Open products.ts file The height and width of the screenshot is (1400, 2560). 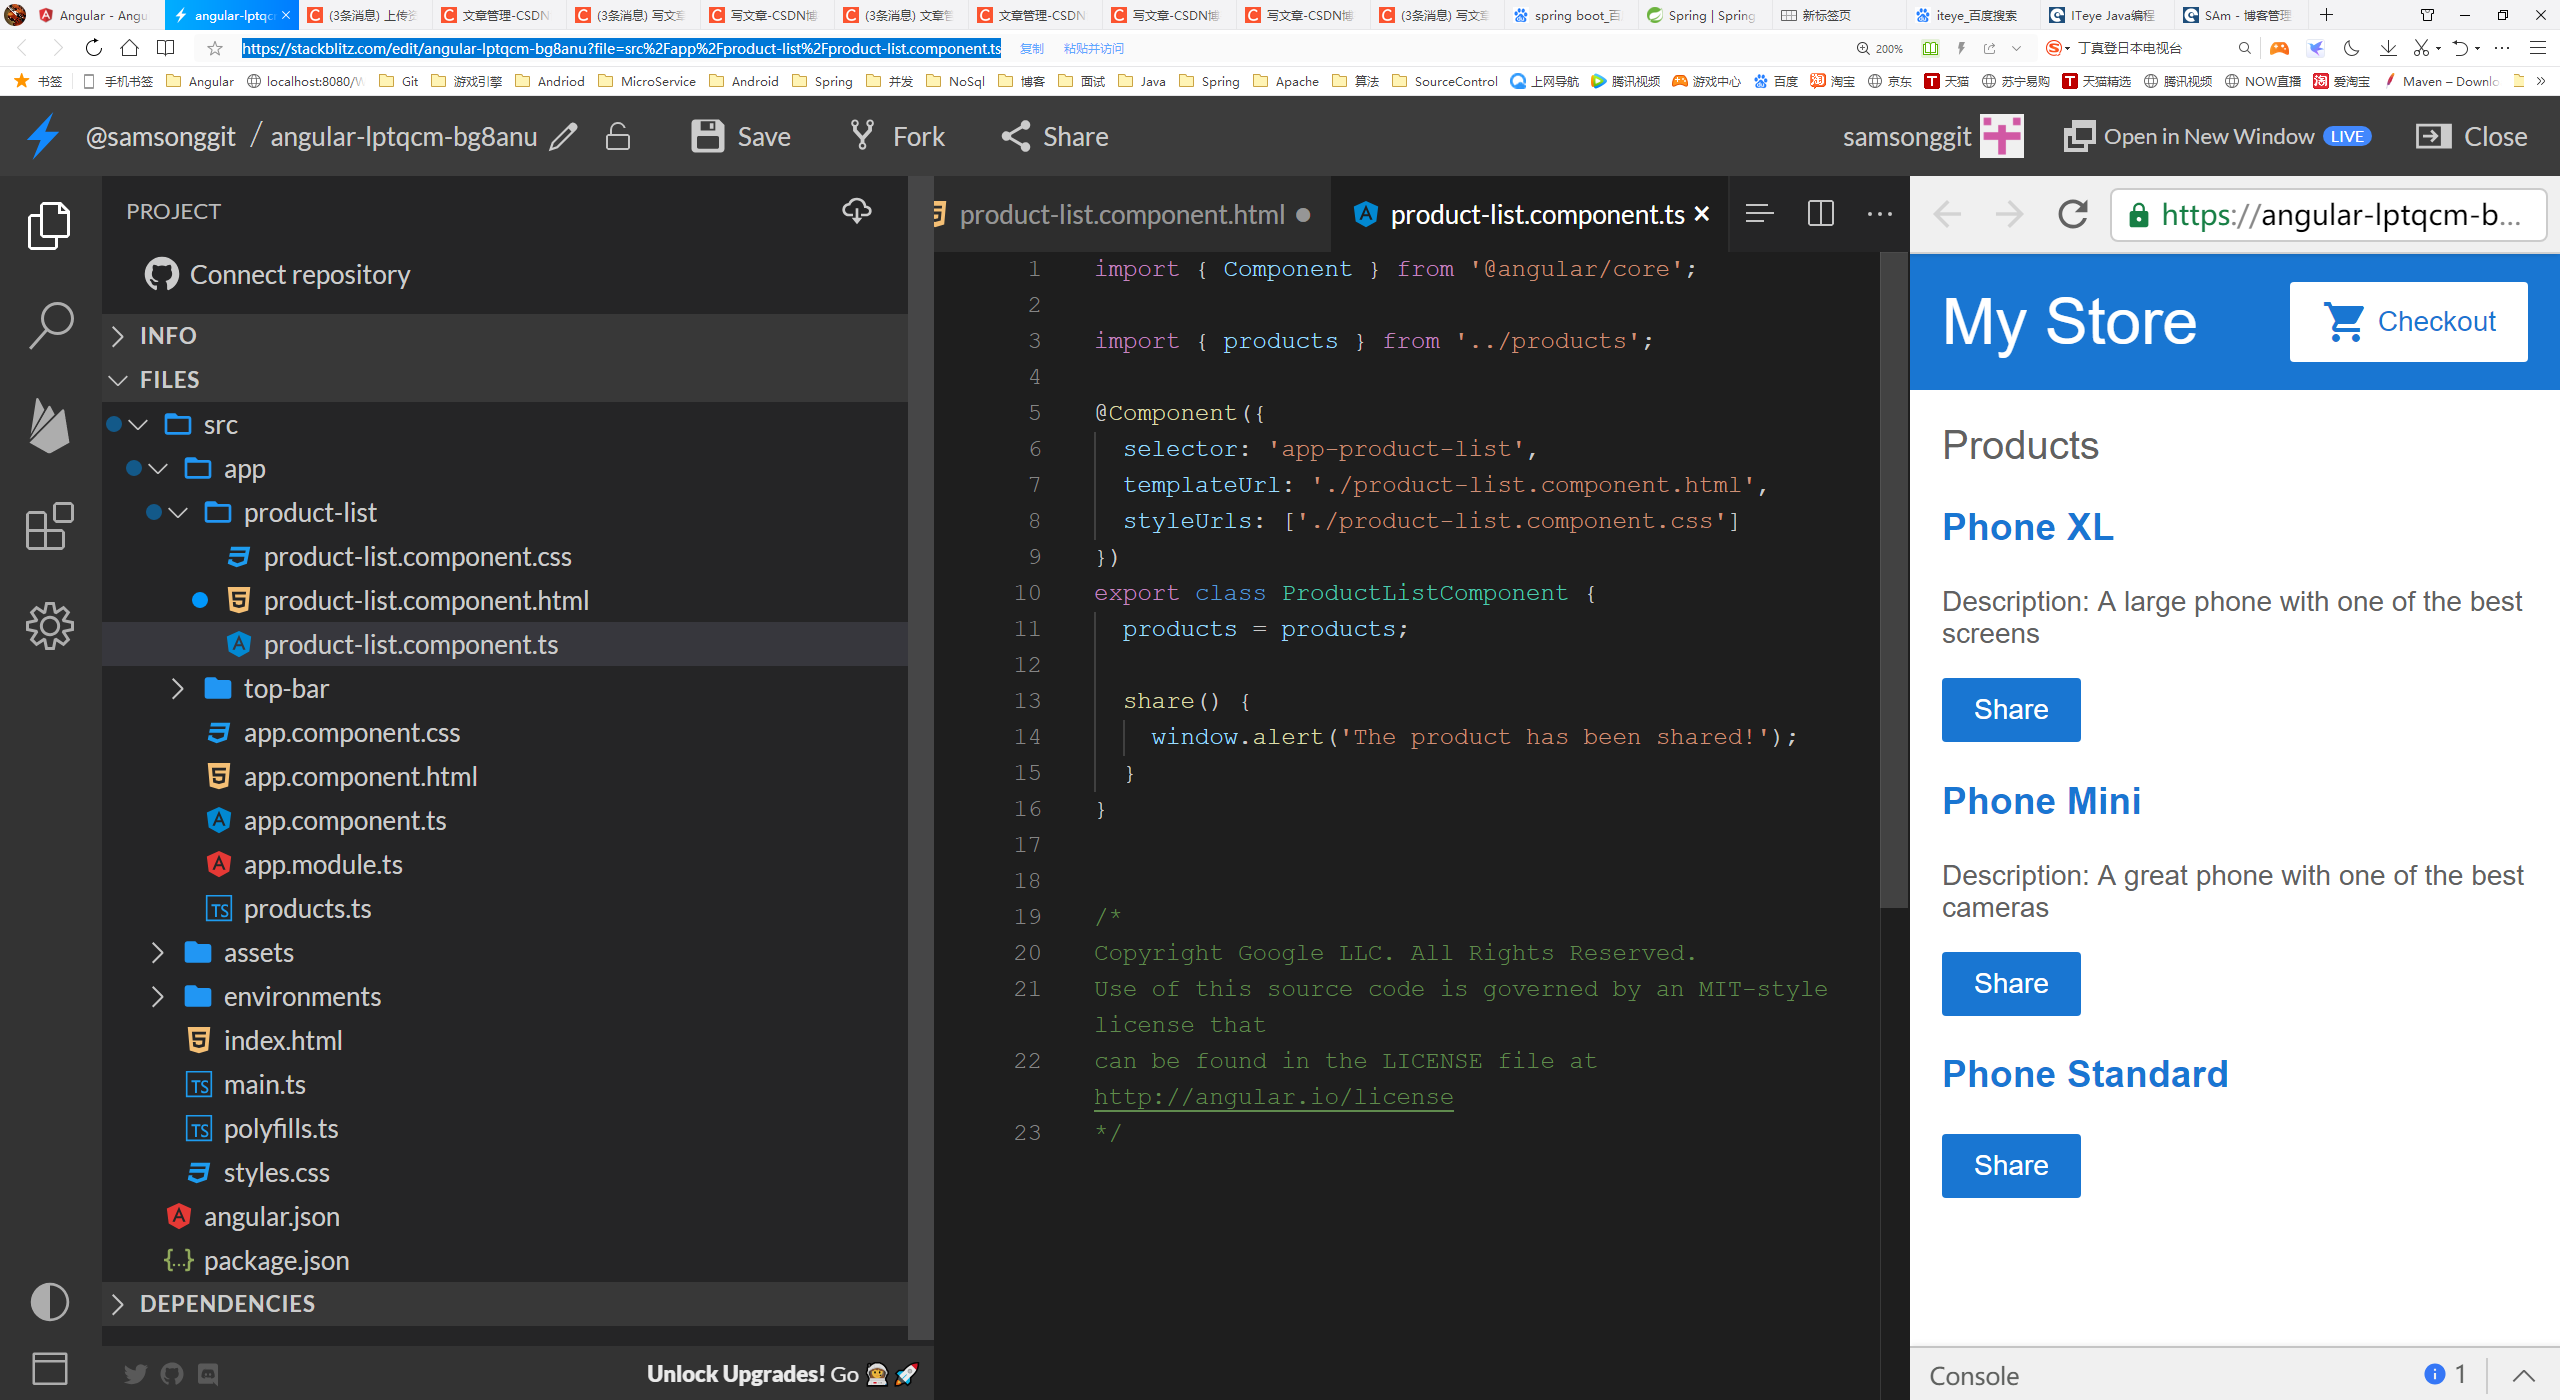307,909
